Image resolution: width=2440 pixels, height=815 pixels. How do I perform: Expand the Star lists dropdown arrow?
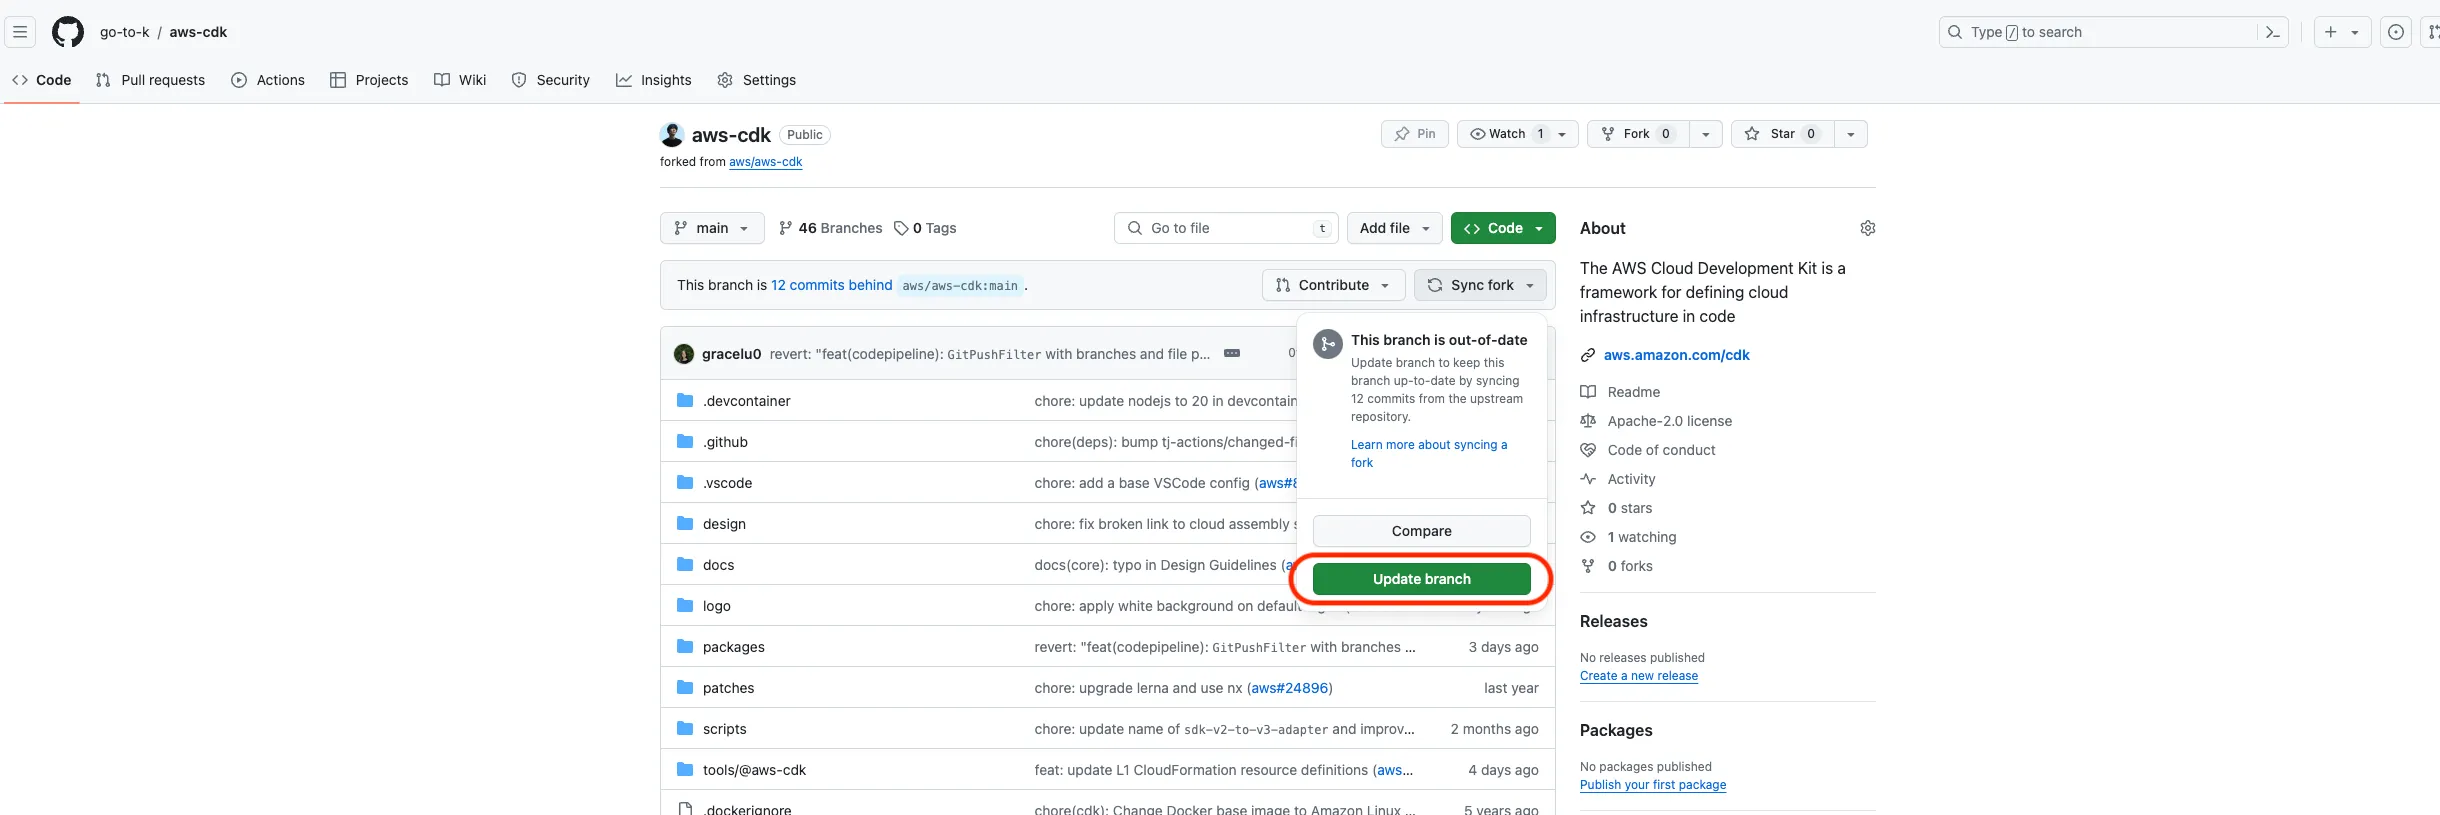(x=1851, y=134)
